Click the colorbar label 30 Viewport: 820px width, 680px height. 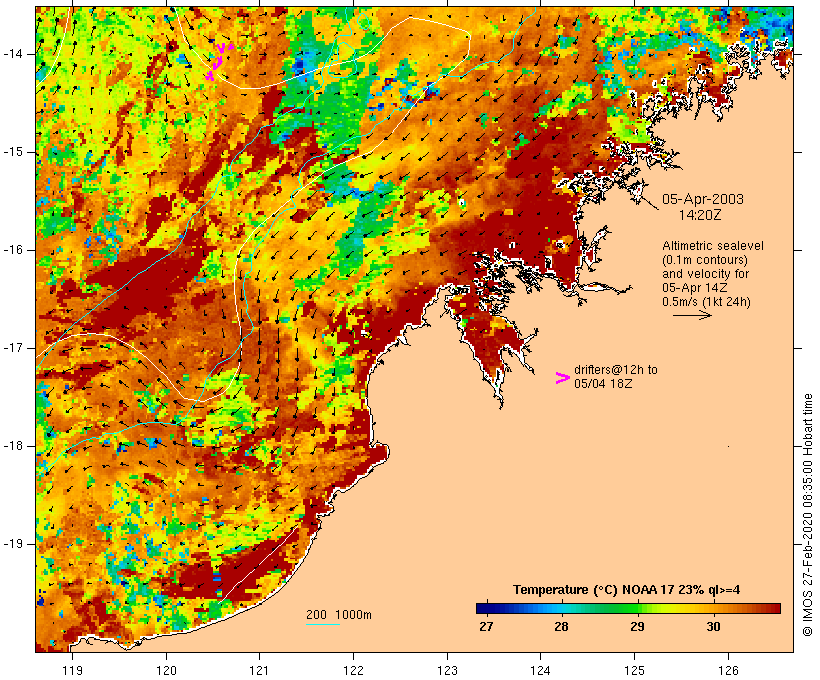pyautogui.click(x=713, y=627)
